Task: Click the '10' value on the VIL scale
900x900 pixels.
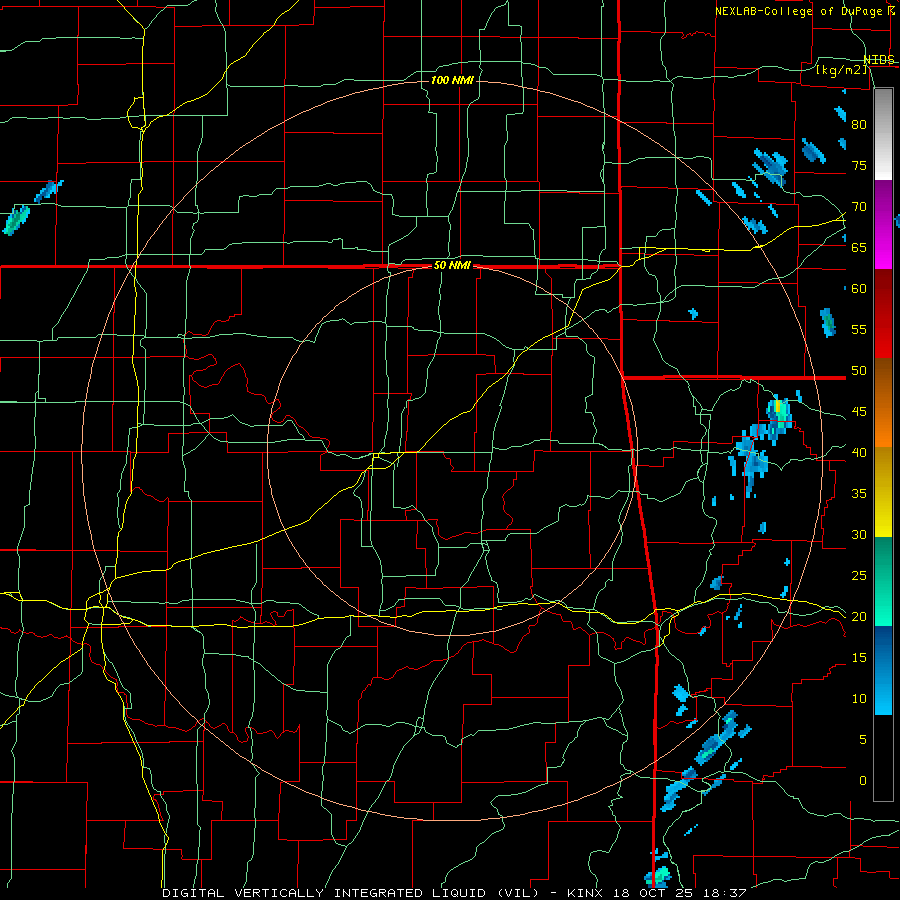Action: point(859,699)
